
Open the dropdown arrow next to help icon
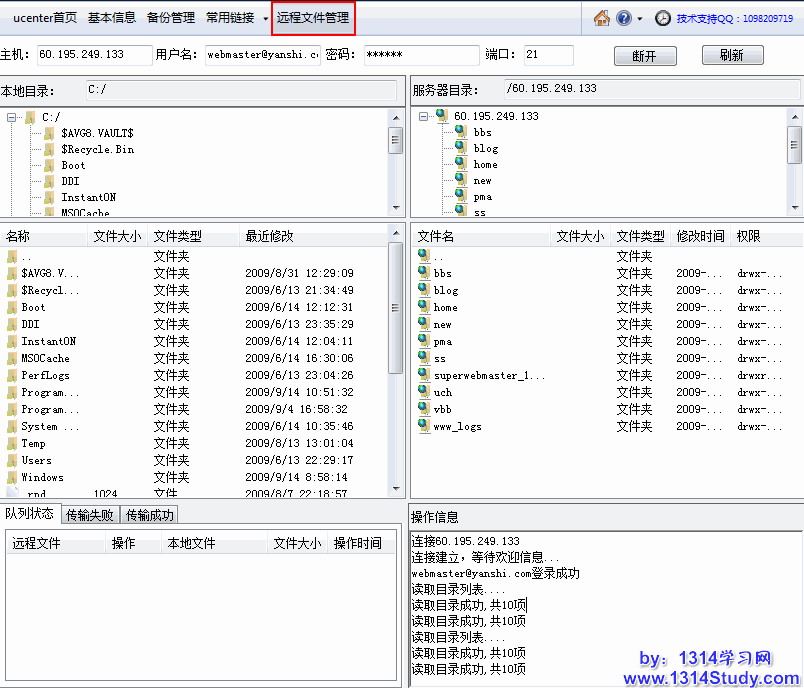click(x=640, y=19)
